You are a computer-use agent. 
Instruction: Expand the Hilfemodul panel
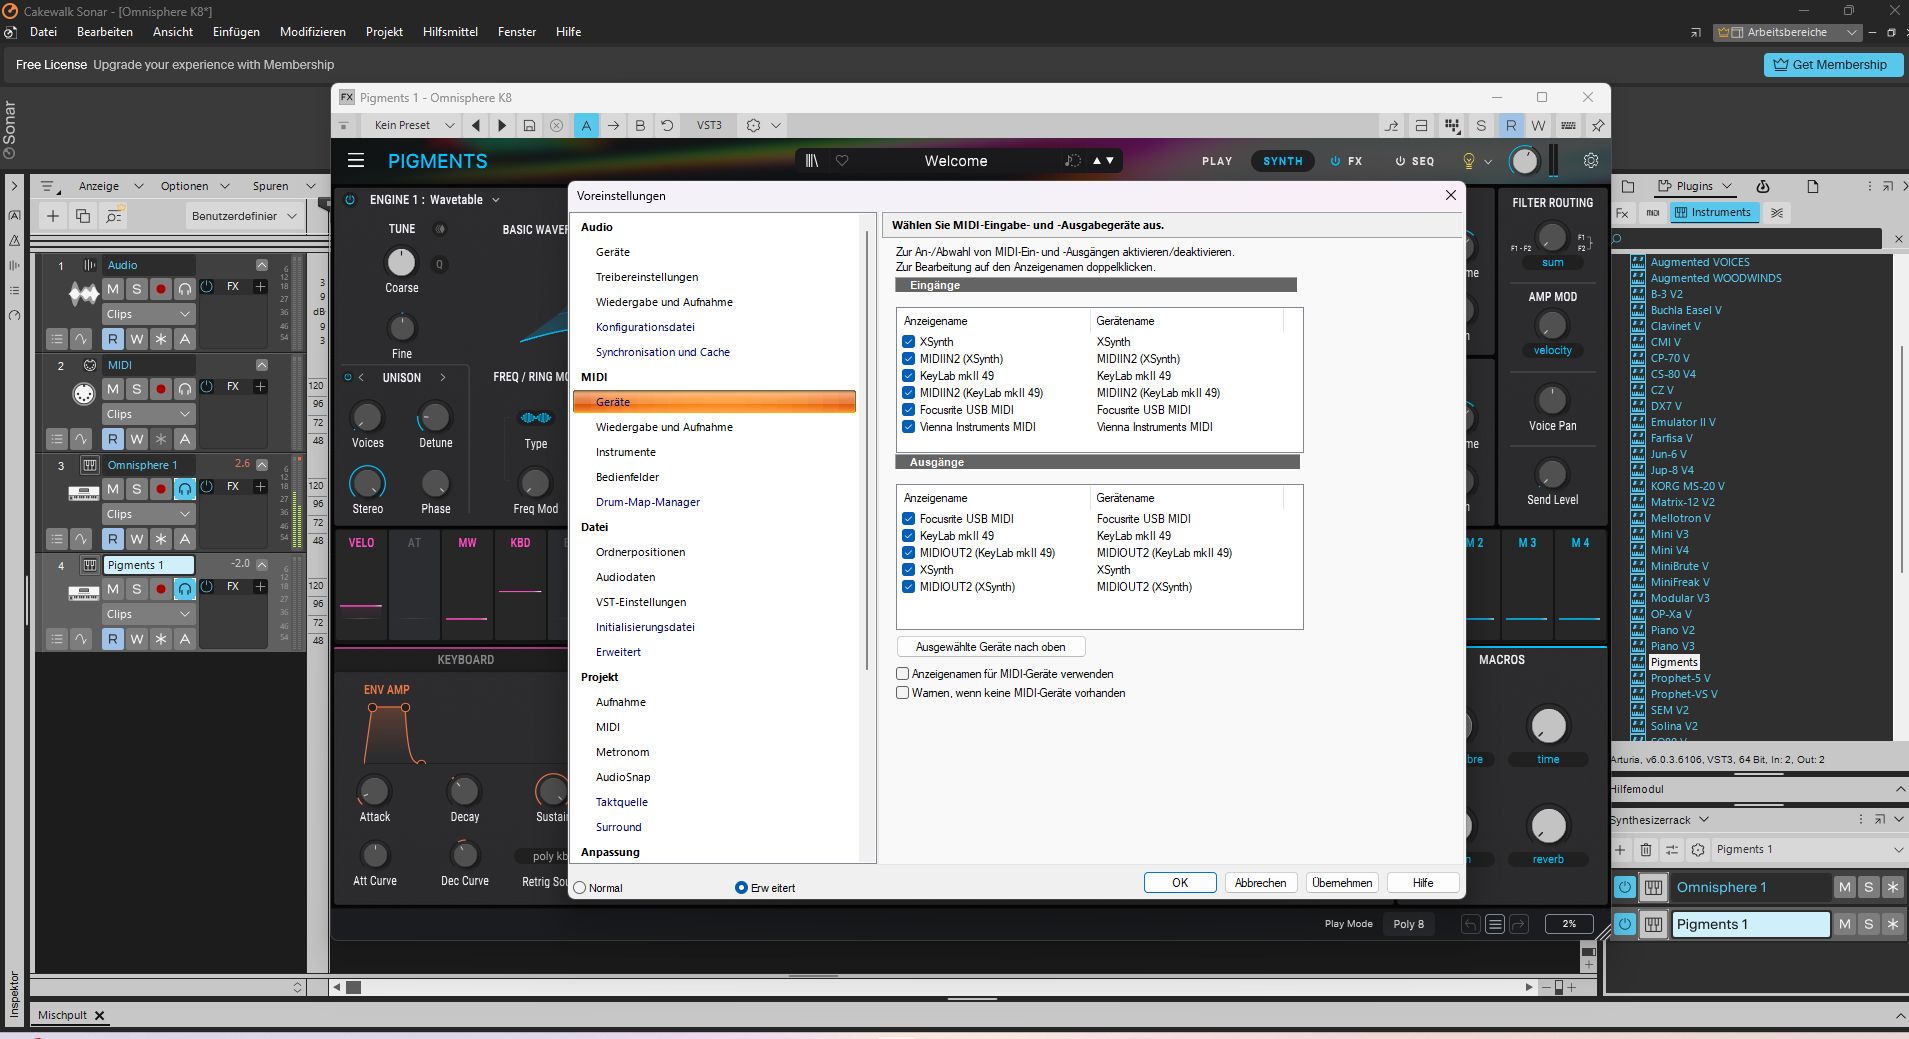[x=1900, y=789]
